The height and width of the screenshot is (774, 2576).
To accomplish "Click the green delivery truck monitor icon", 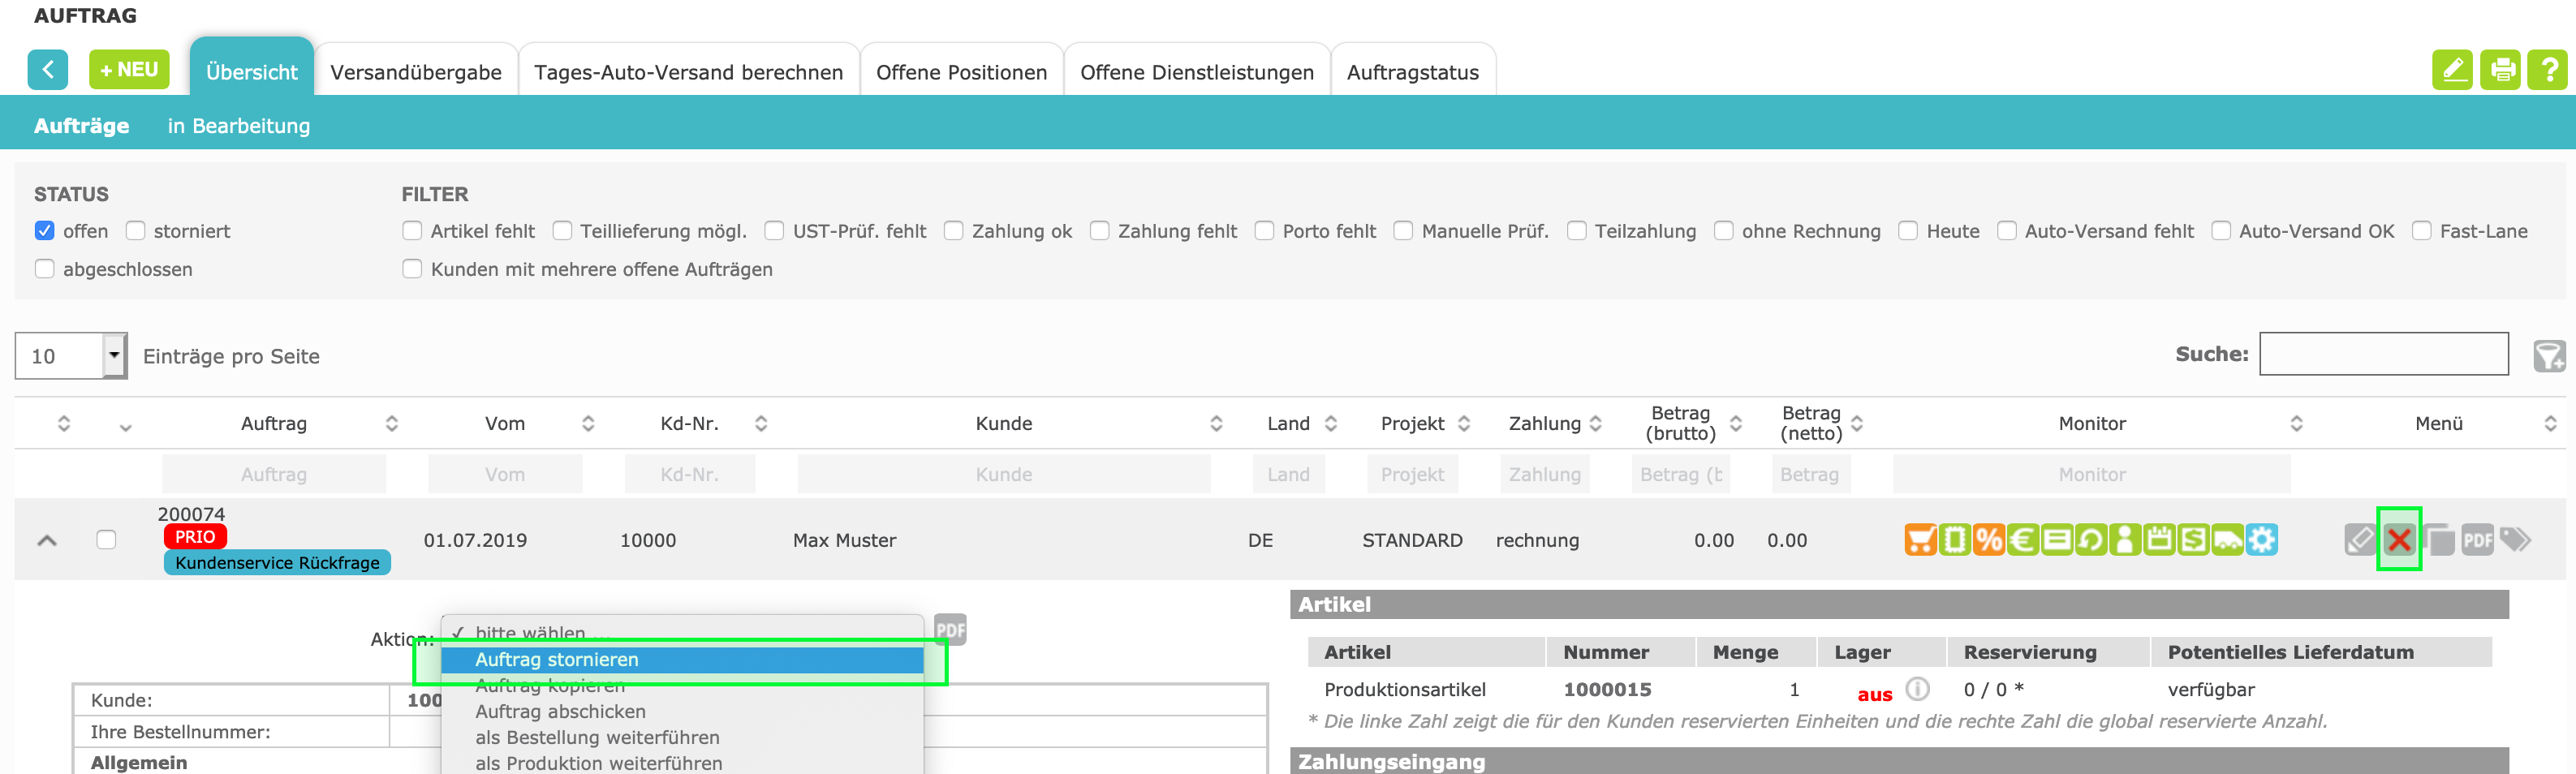I will pos(2227,540).
